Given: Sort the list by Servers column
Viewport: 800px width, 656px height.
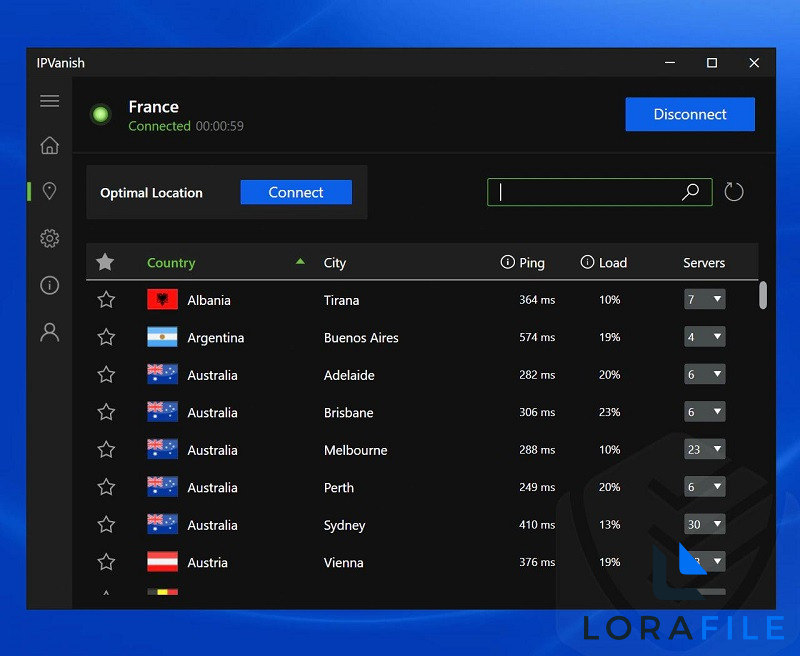Looking at the screenshot, I should pos(704,263).
